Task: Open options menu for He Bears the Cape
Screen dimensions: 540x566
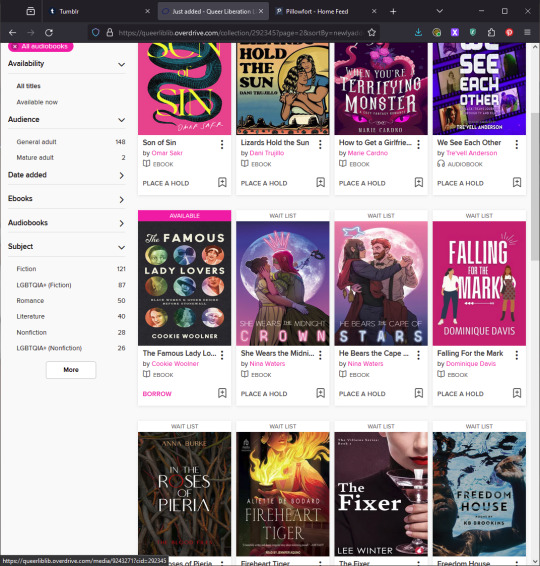Action: pos(418,355)
